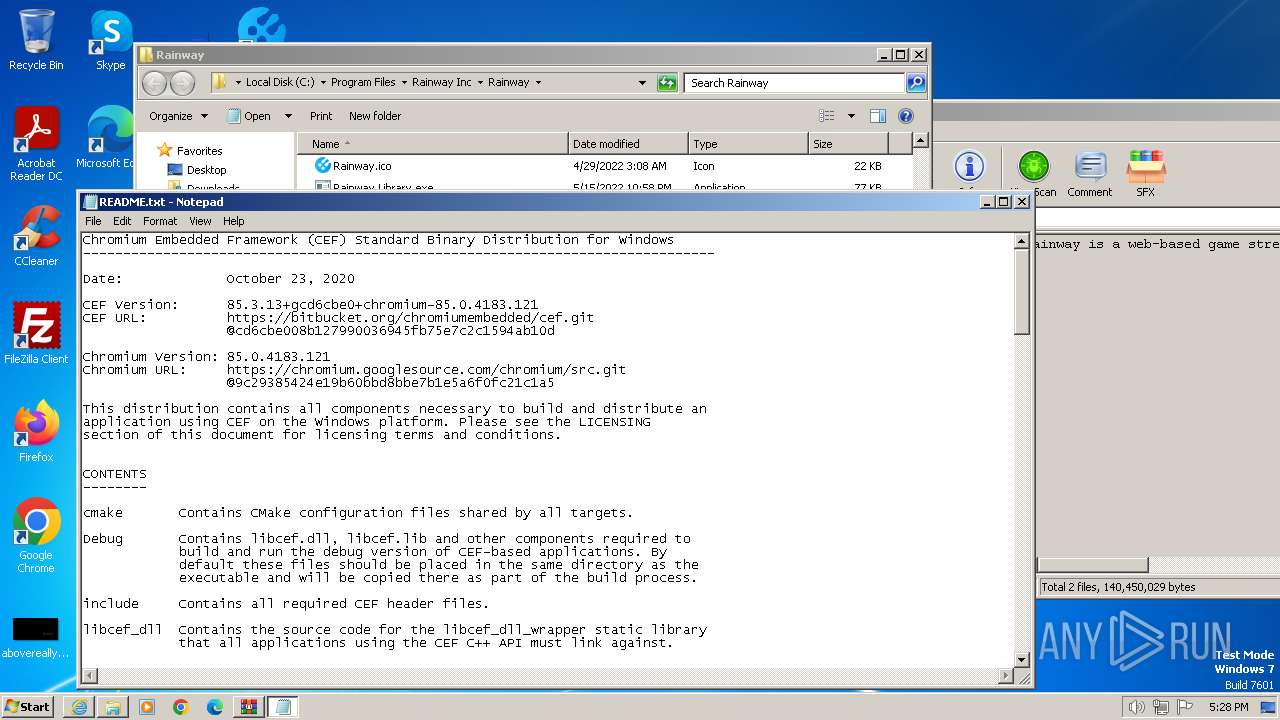Open Firefox desktop shortcut
This screenshot has width=1280, height=720.
point(36,432)
